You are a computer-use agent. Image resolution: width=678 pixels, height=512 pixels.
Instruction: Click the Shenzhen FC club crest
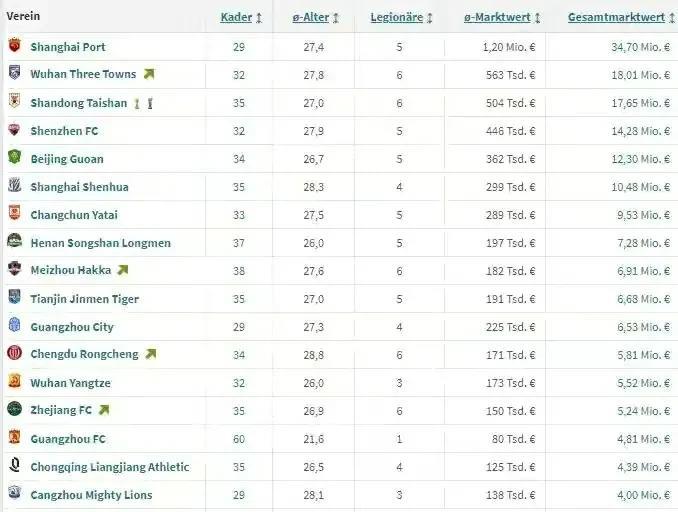point(14,129)
